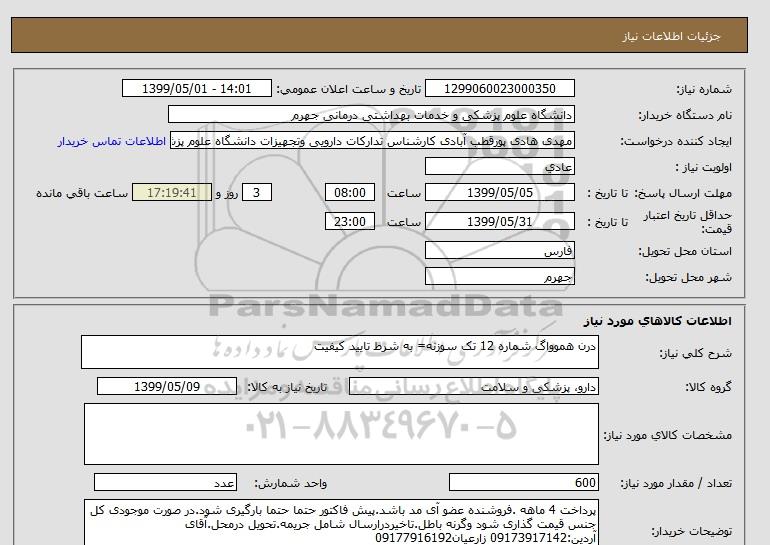Screen dimensions: 770x545
Task: Click the مشخصات کالای مورد نیاز label
Action: click(667, 435)
